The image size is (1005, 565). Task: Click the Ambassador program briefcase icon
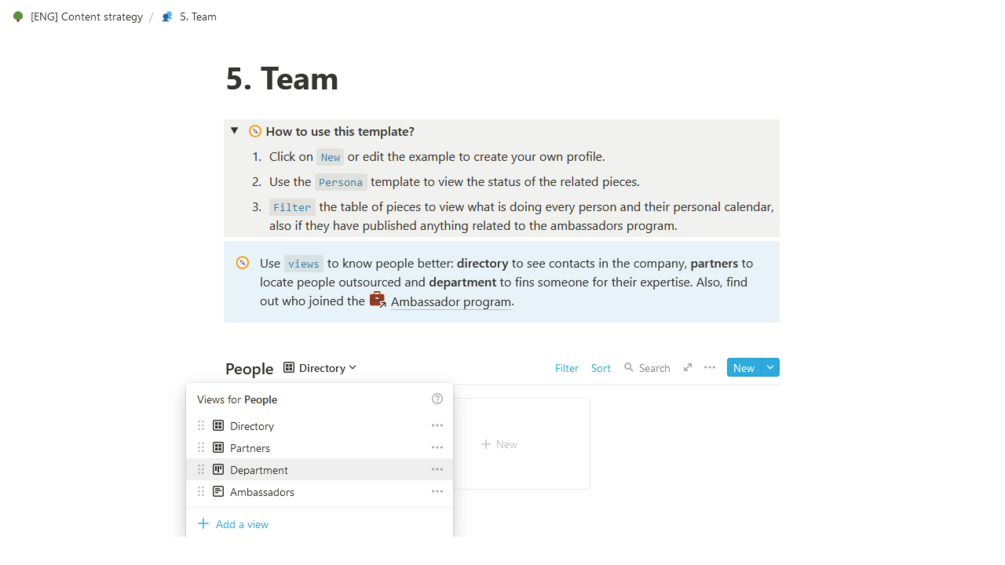(377, 300)
